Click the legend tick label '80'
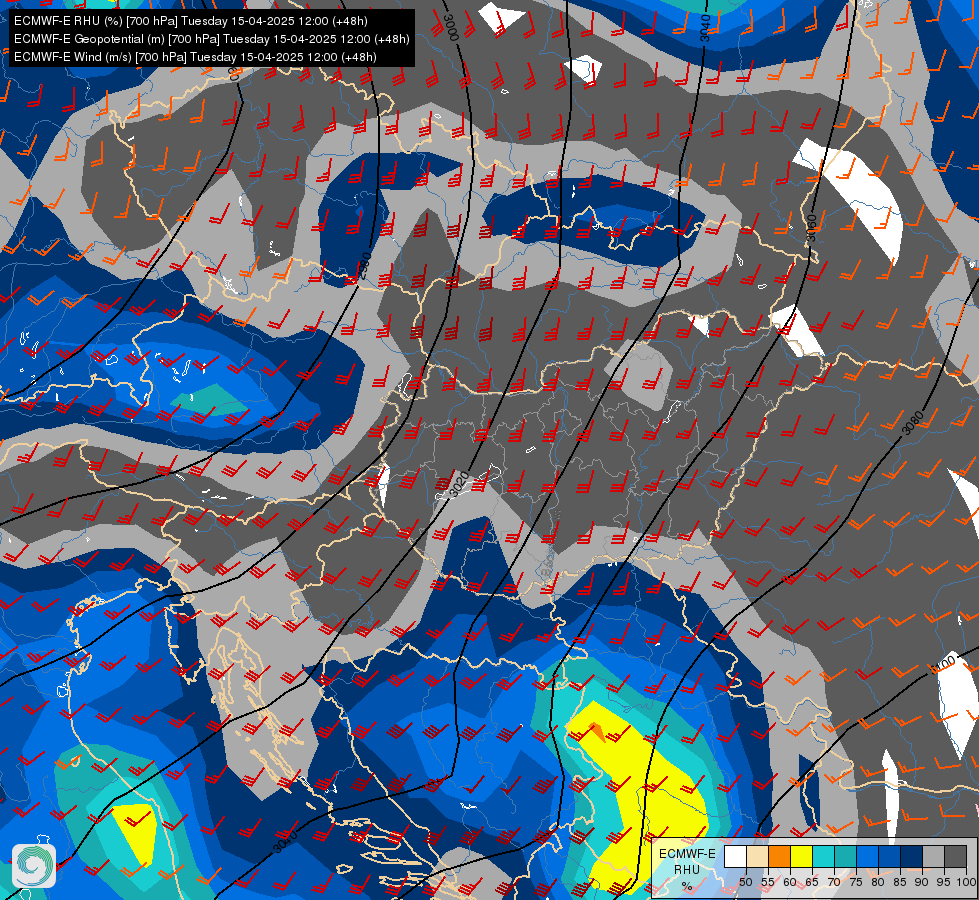Viewport: 979px width, 900px height. pyautogui.click(x=878, y=882)
